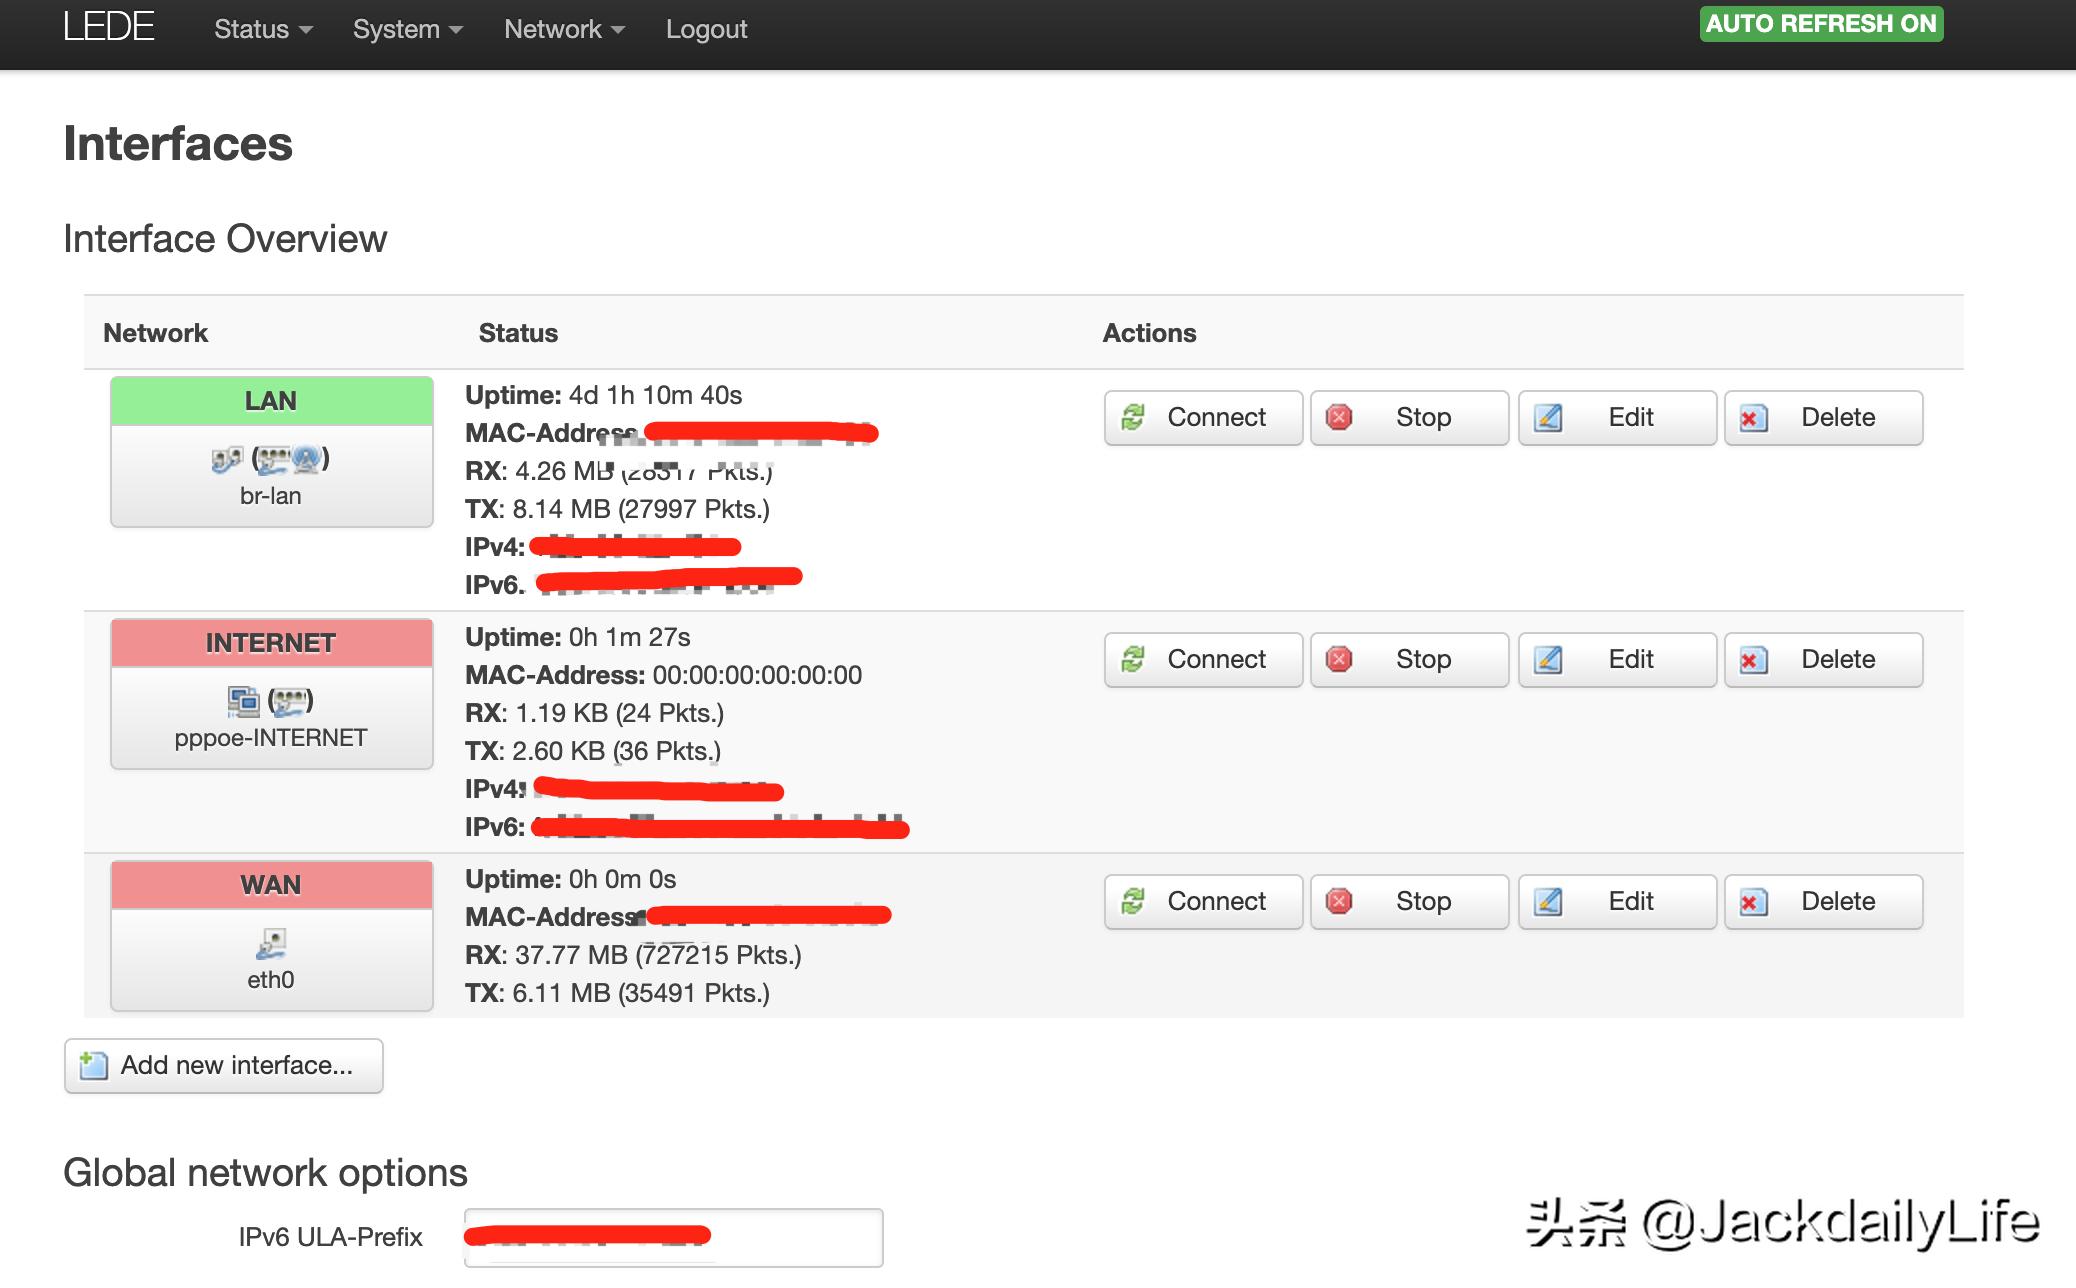Click the eth0 ethernet interface icon
The width and height of the screenshot is (2076, 1288).
point(270,943)
